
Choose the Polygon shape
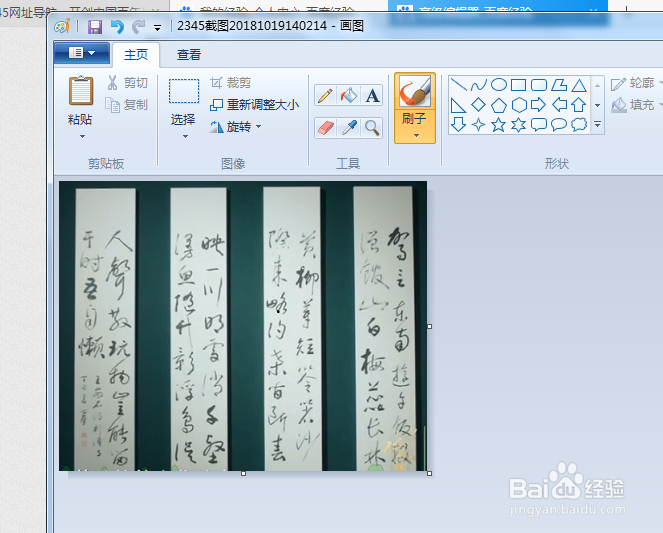[x=559, y=85]
